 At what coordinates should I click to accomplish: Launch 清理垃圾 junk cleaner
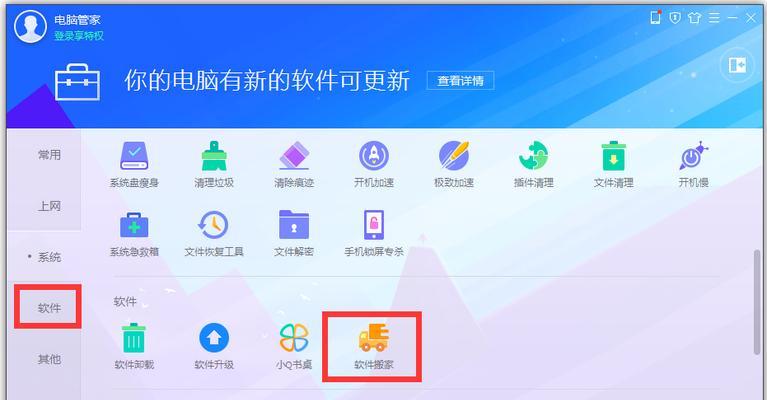click(214, 156)
